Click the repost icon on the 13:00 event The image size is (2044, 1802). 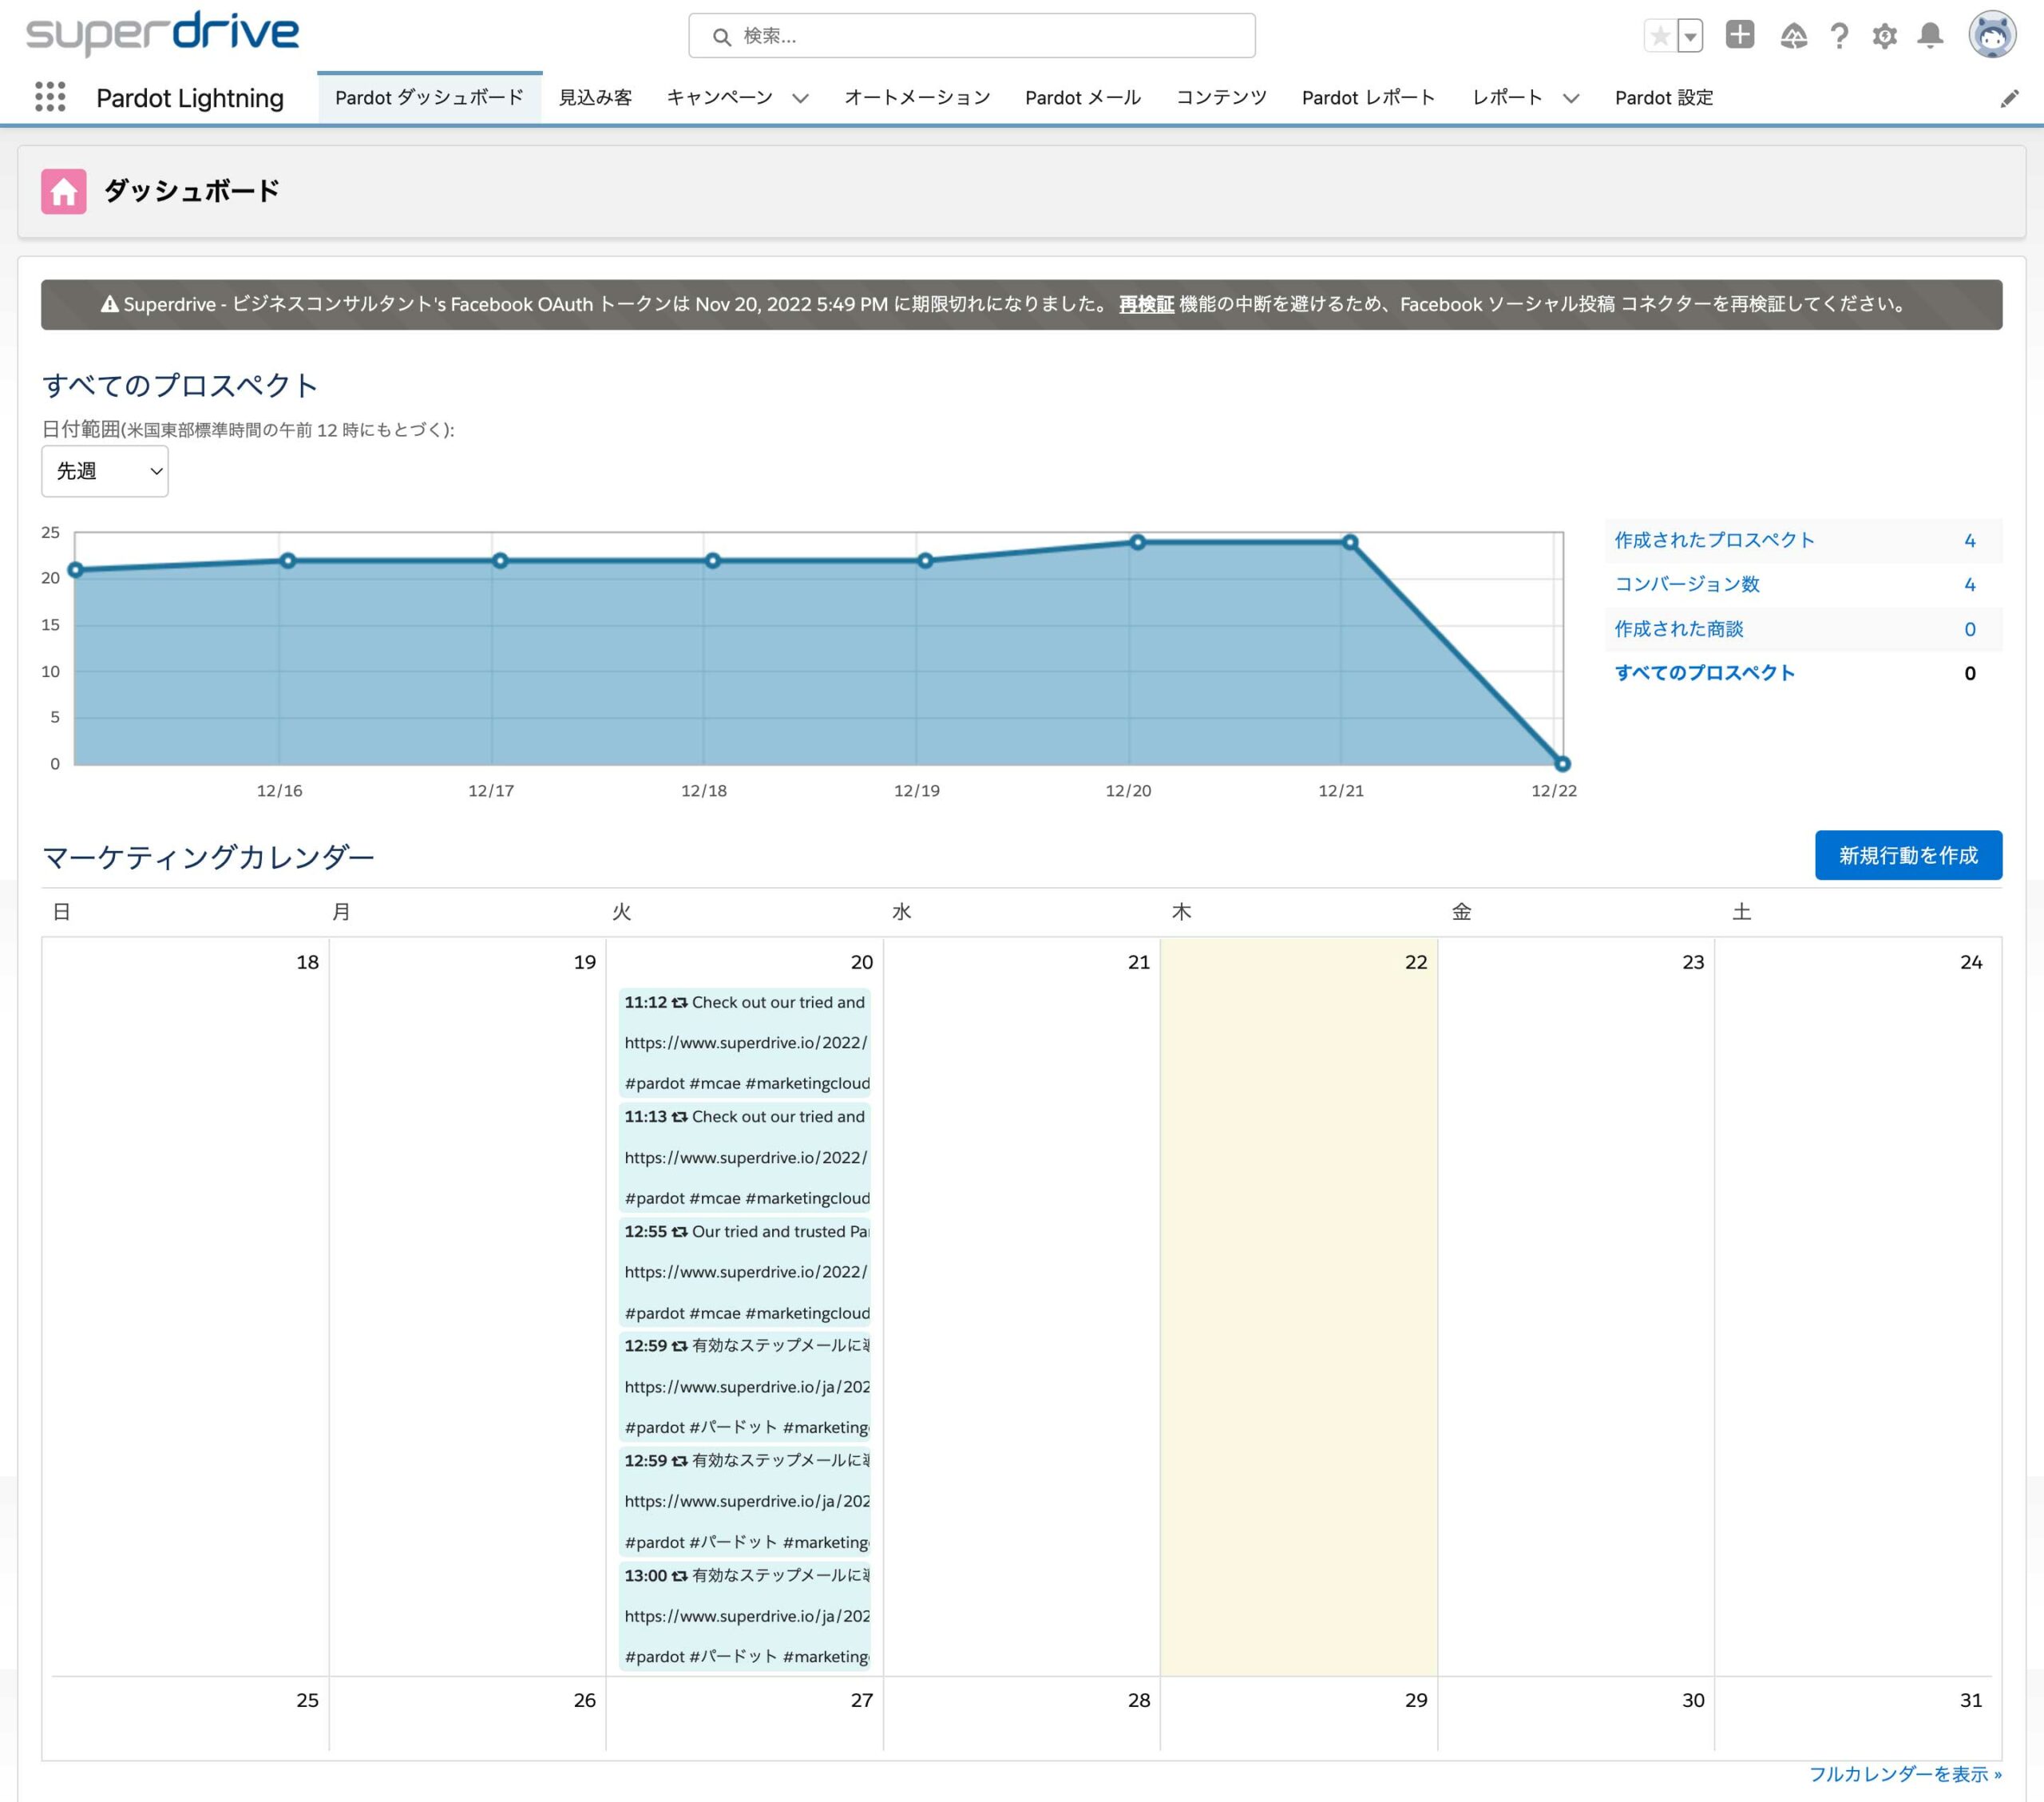coord(679,1576)
